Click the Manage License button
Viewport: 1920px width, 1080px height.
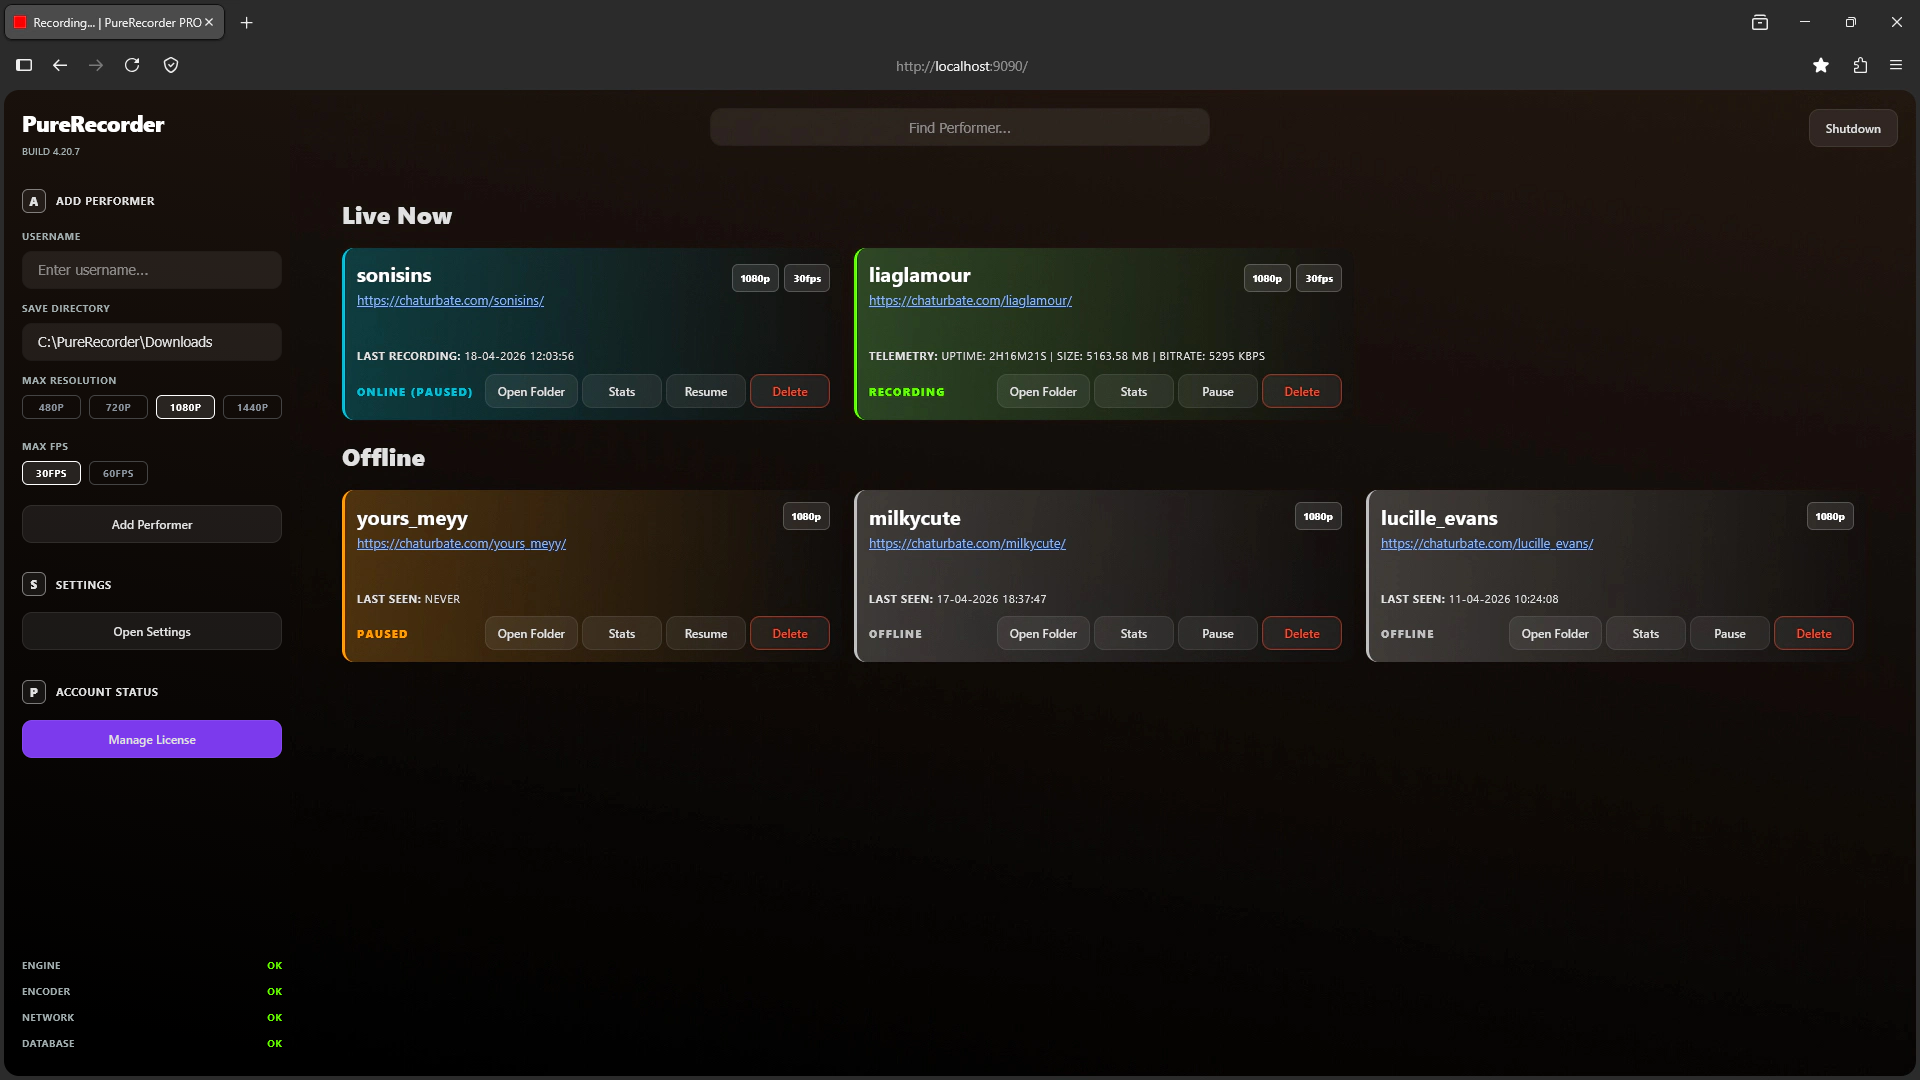[151, 739]
